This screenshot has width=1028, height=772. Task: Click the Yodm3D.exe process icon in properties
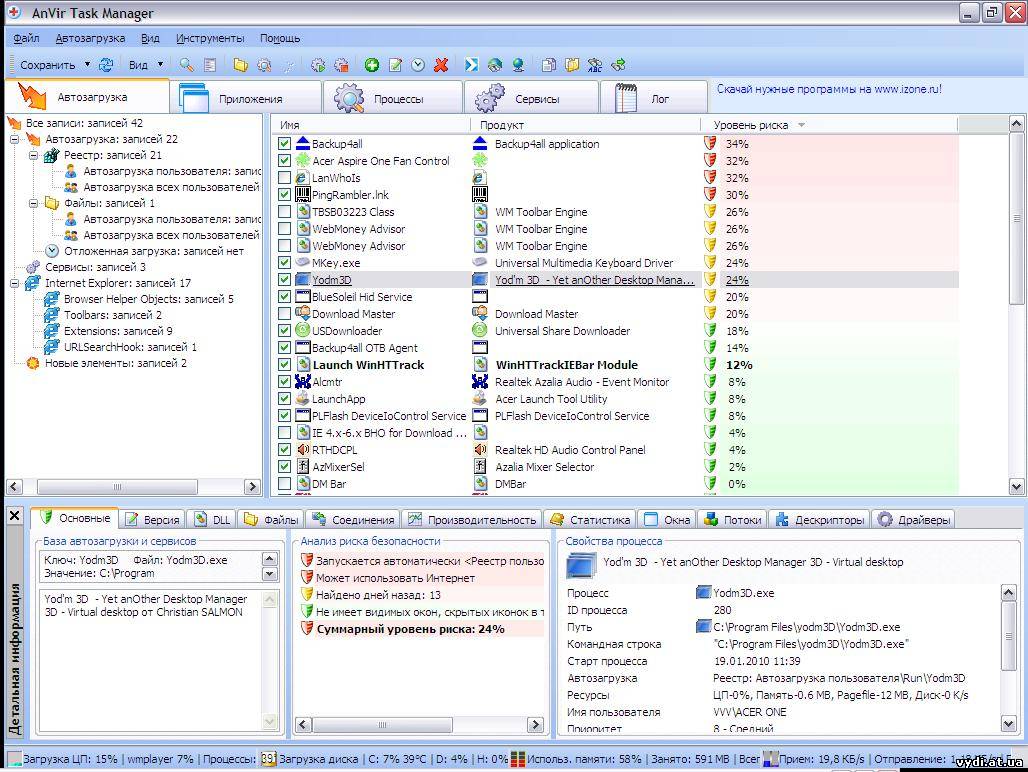[x=703, y=592]
